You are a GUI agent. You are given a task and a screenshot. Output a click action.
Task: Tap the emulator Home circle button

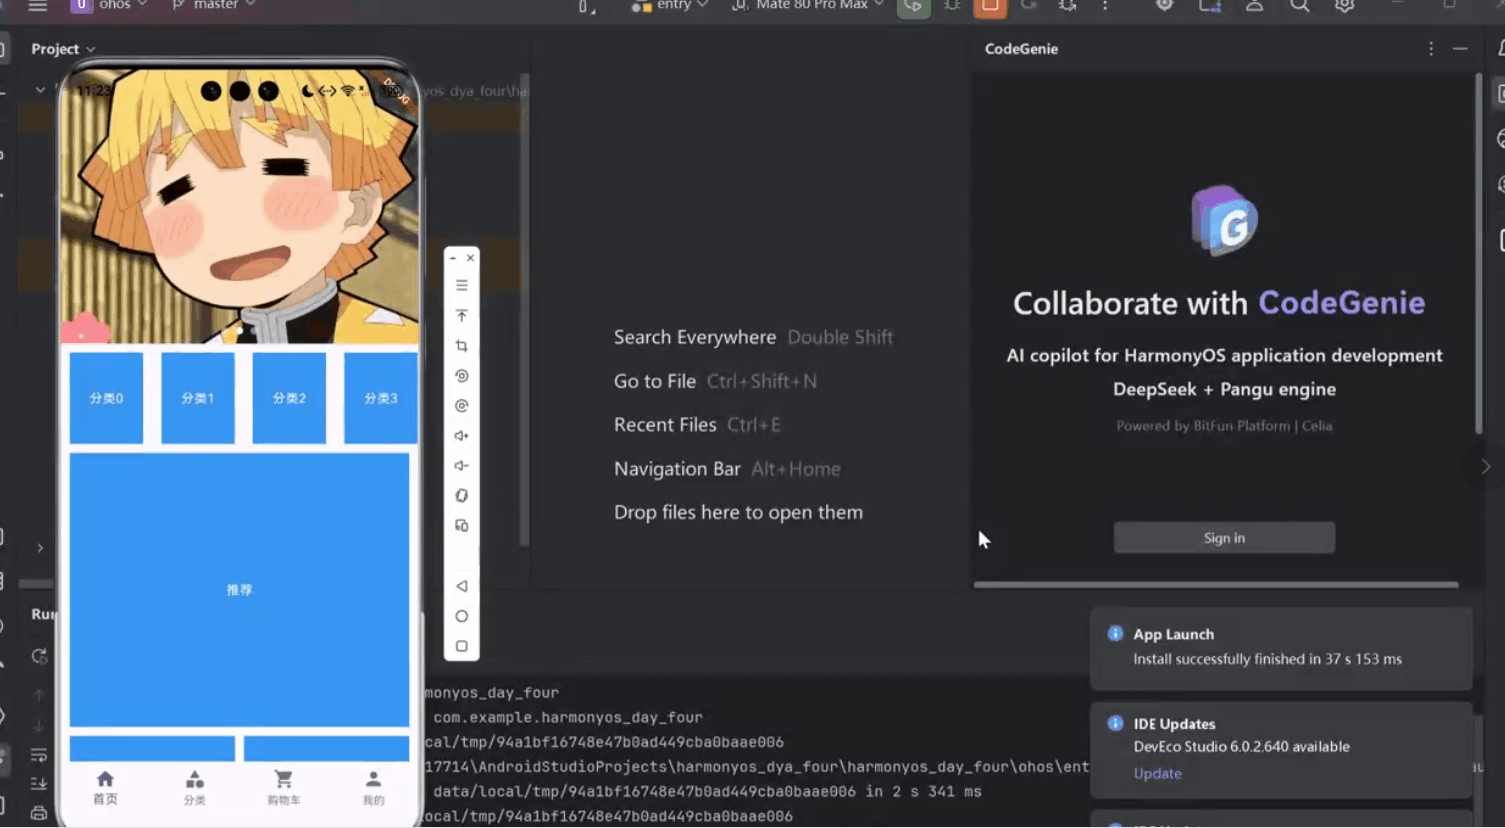point(461,616)
